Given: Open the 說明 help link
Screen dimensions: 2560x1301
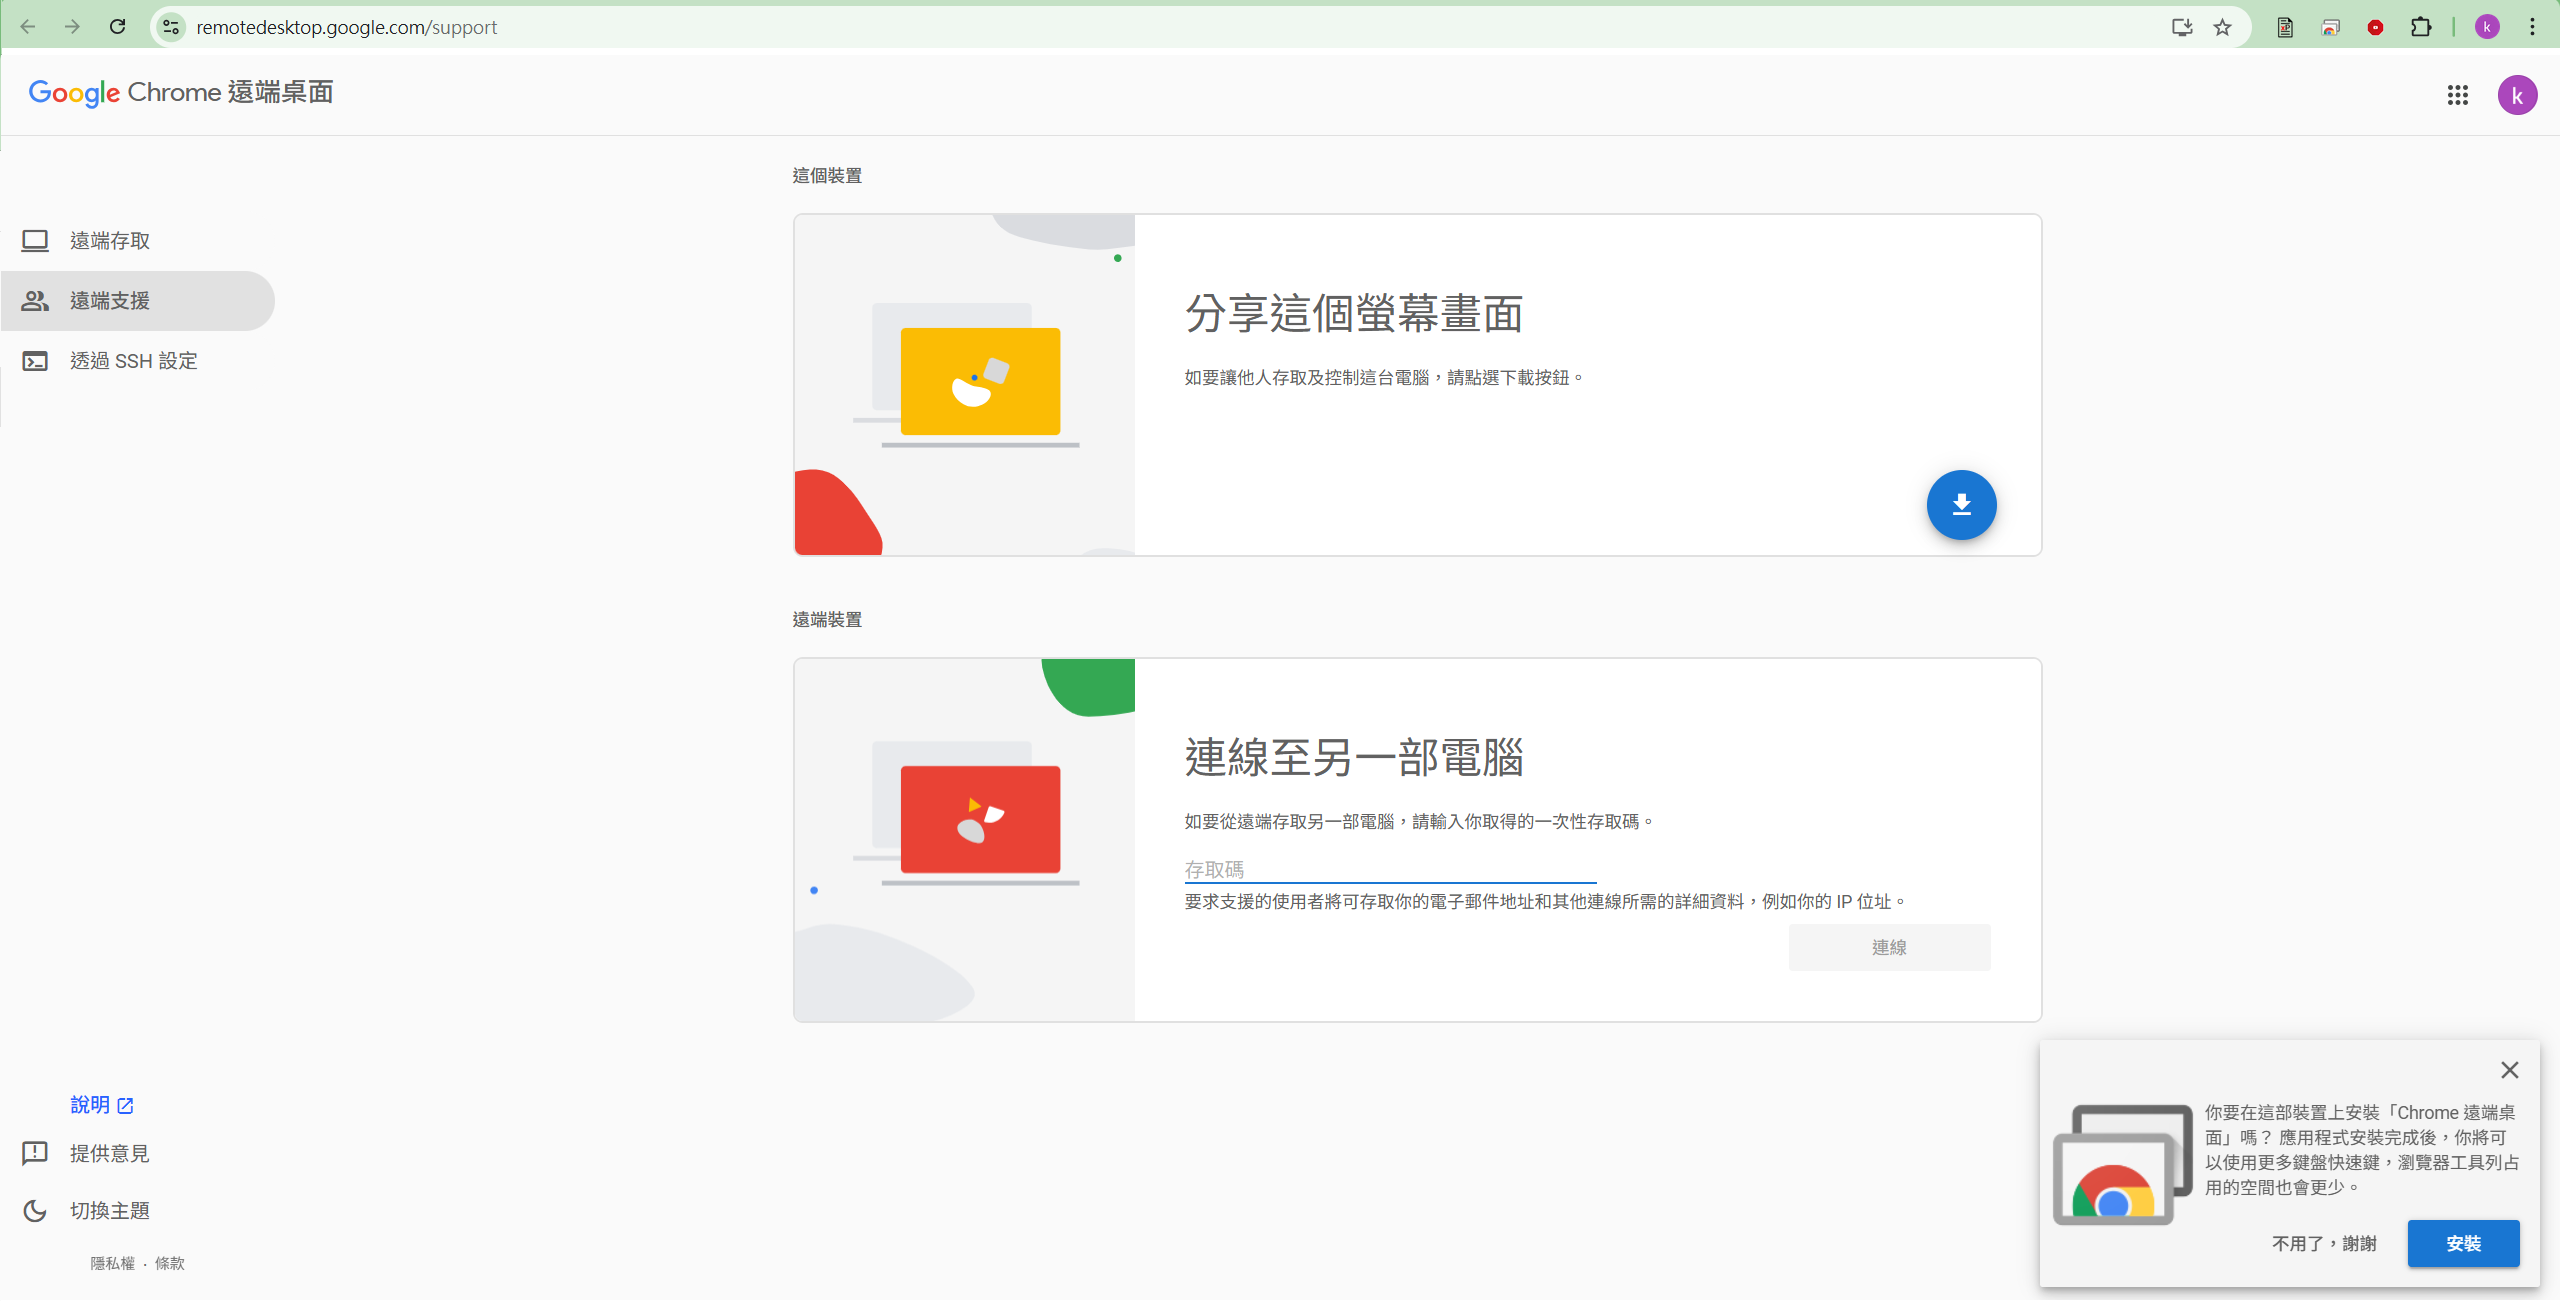Looking at the screenshot, I should [102, 1105].
